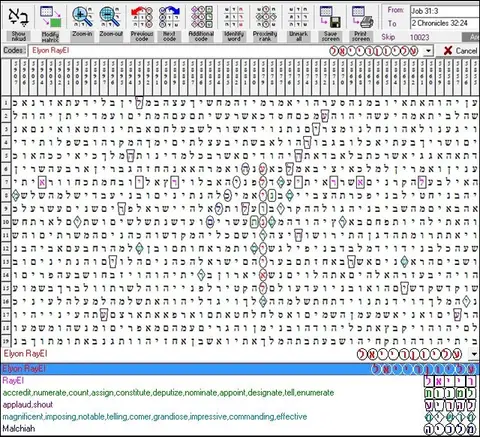The width and height of the screenshot is (480, 437).
Task: Click the Print screen icon
Action: pyautogui.click(x=362, y=17)
